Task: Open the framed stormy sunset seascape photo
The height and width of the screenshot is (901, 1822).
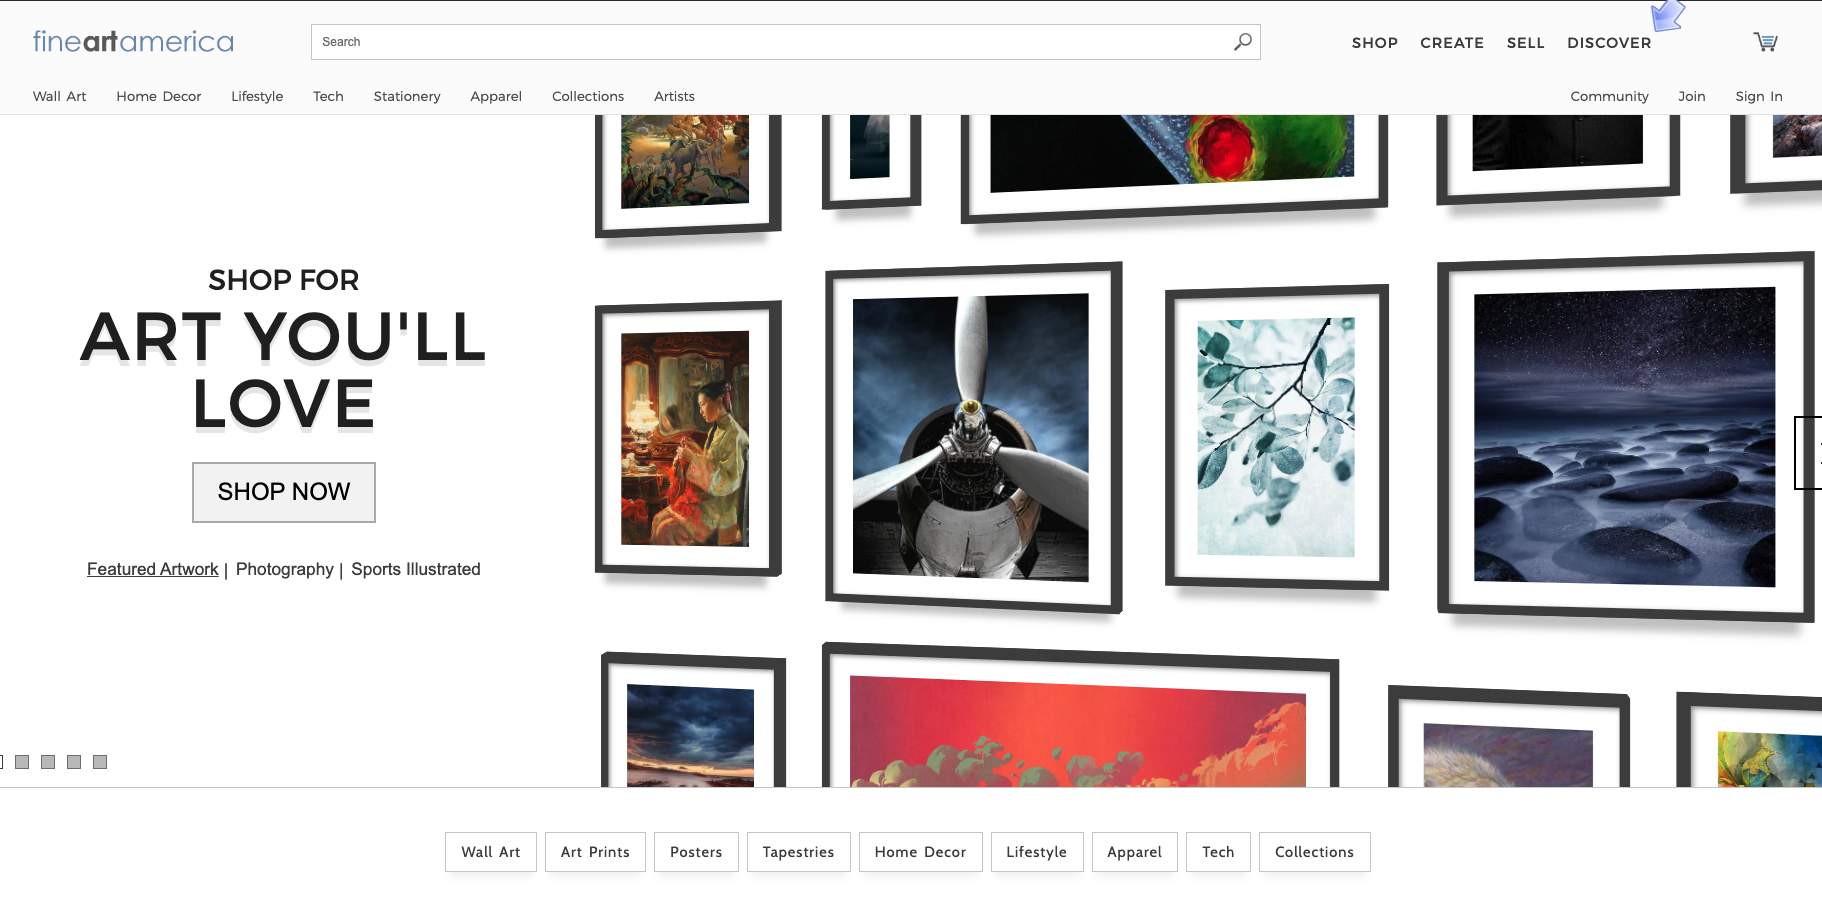Action: [x=693, y=721]
